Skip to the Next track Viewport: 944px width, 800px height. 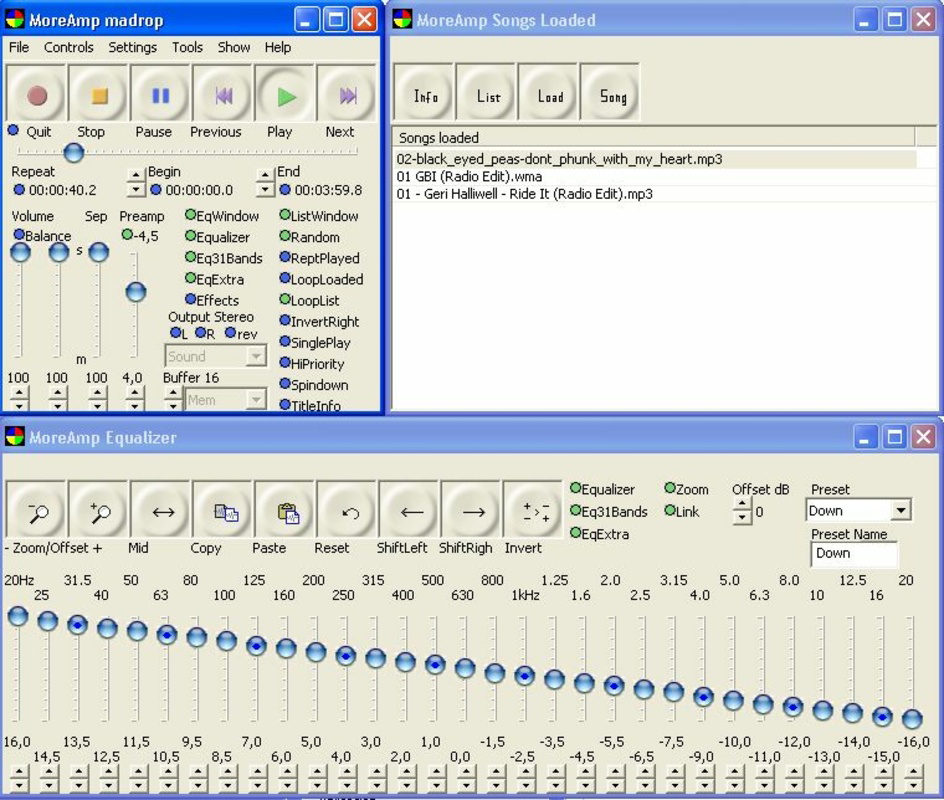(x=347, y=95)
